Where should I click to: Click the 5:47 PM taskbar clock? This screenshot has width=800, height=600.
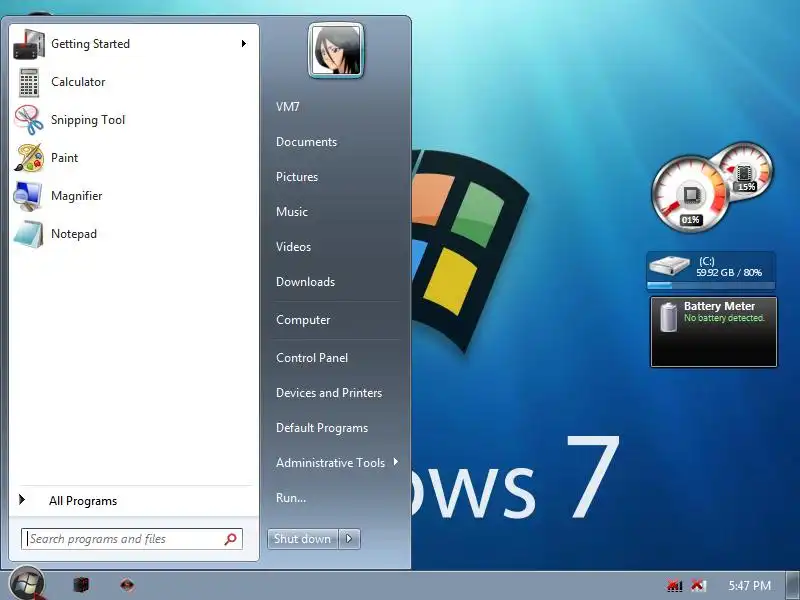click(x=749, y=585)
